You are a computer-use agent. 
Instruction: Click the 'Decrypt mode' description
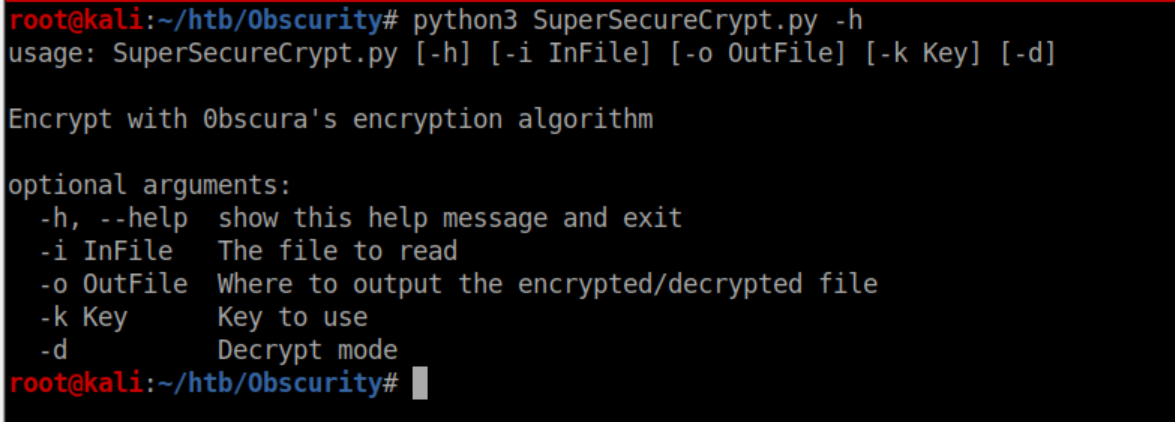(x=307, y=350)
